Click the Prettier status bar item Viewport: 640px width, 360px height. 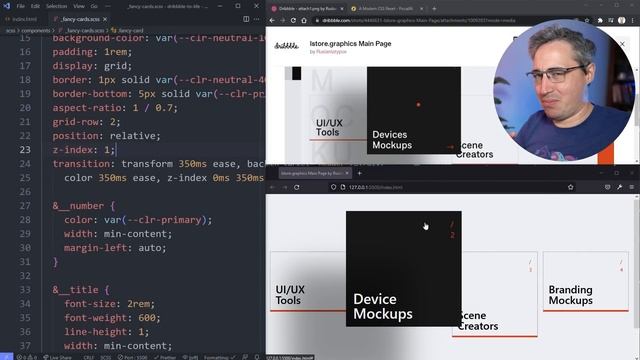tap(165, 357)
